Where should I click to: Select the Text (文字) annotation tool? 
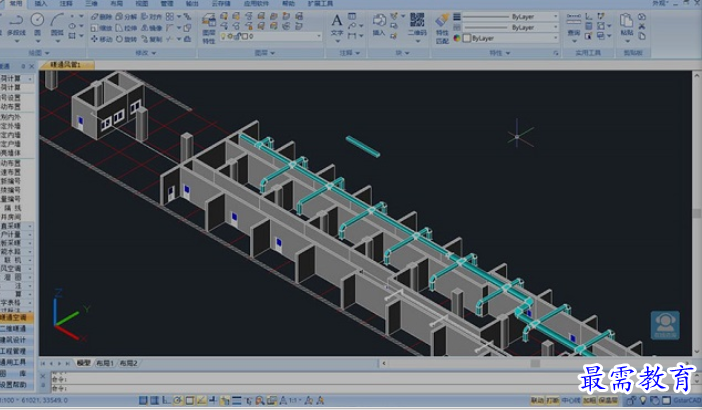337,25
